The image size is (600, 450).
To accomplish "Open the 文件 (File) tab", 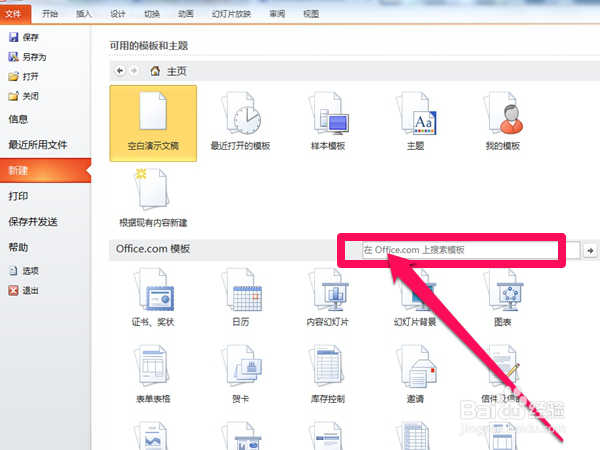I will (x=15, y=14).
